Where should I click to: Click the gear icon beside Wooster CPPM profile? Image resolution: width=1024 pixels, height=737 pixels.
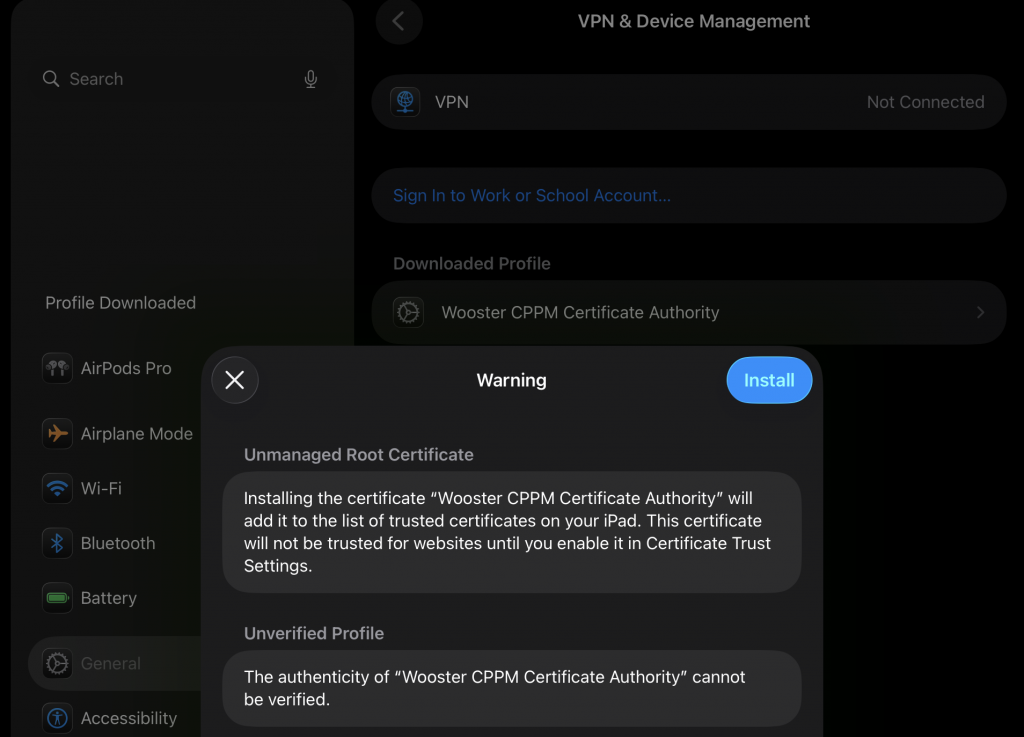coord(409,313)
